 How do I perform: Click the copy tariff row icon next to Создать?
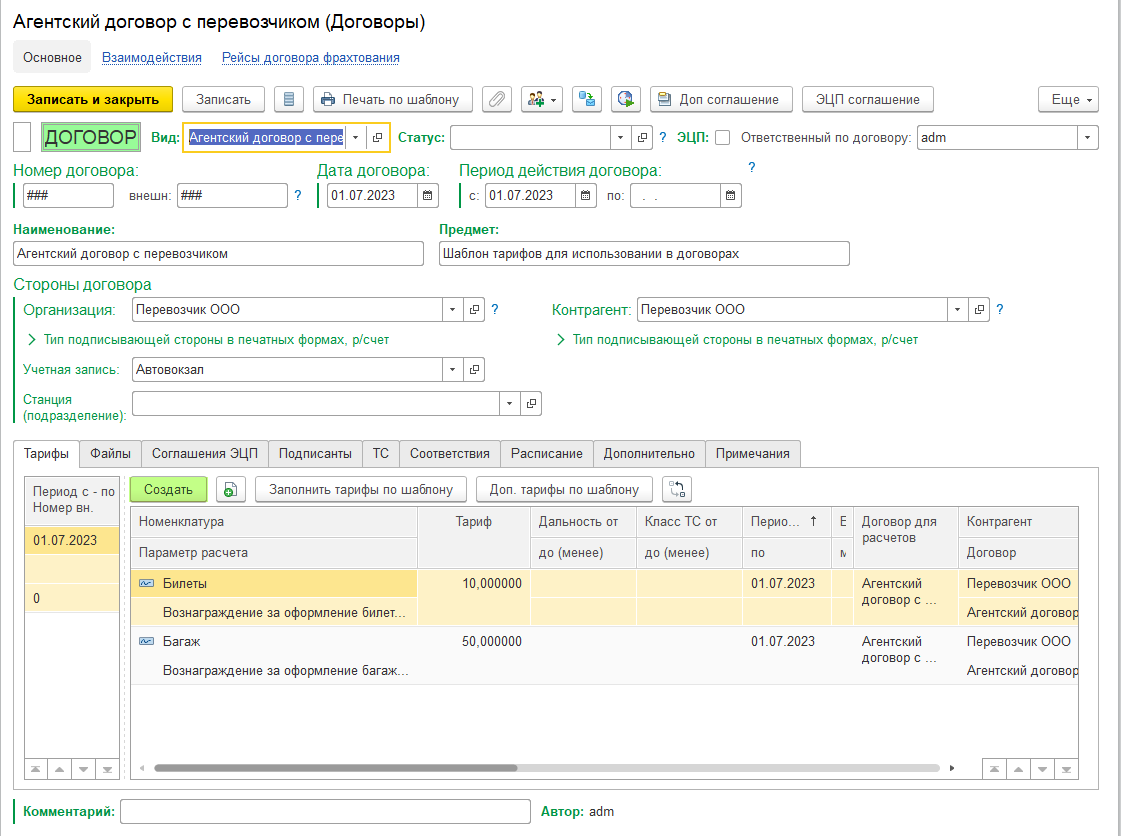[231, 489]
